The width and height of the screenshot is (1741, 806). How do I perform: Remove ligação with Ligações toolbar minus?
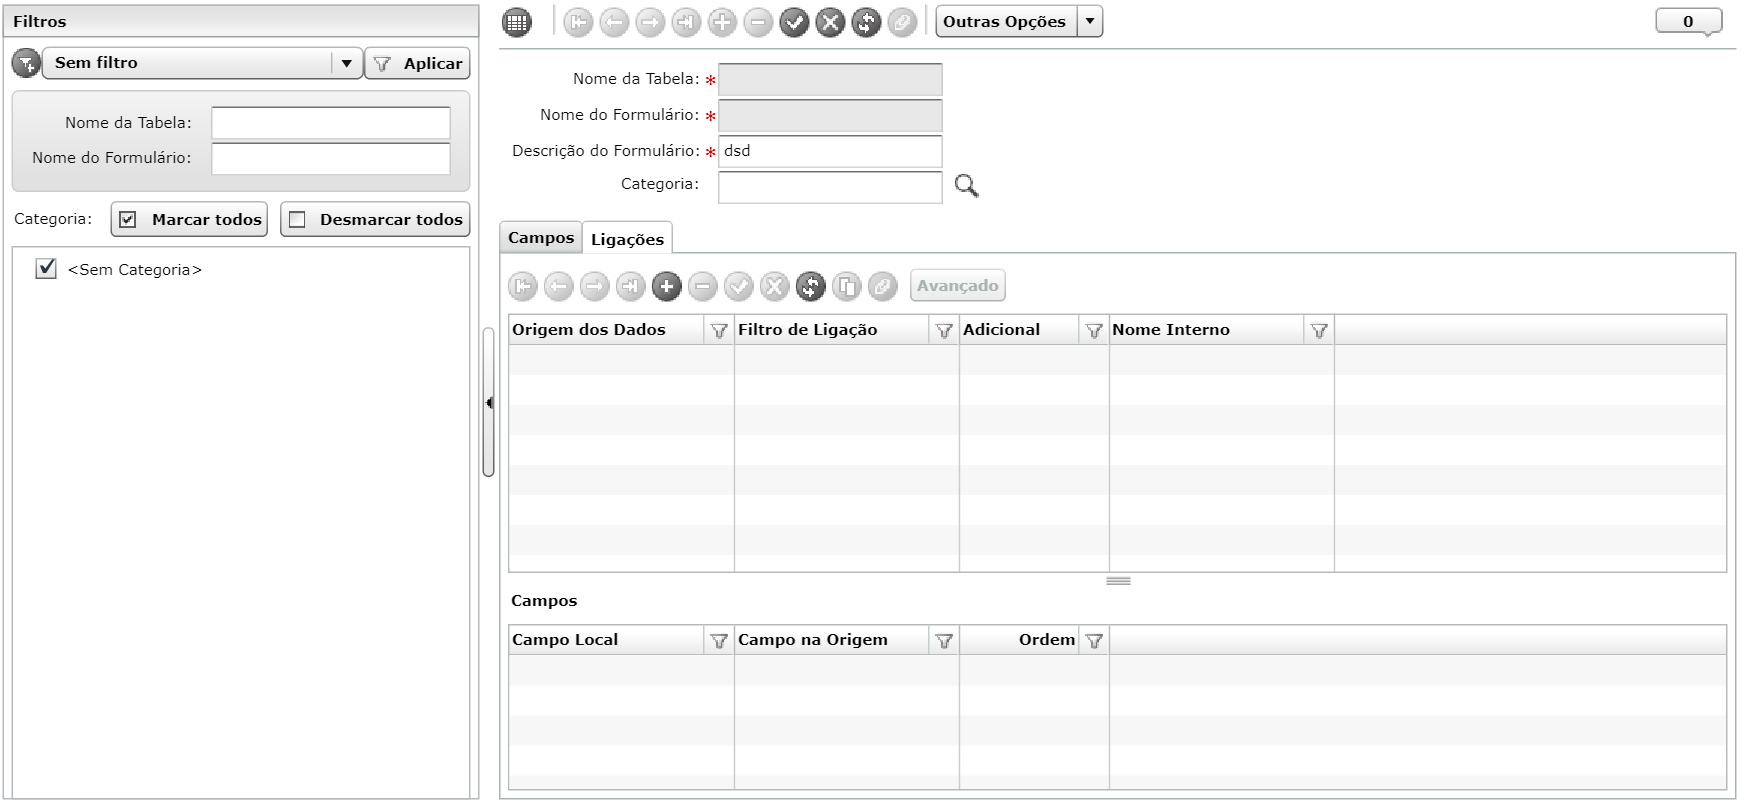click(x=703, y=287)
